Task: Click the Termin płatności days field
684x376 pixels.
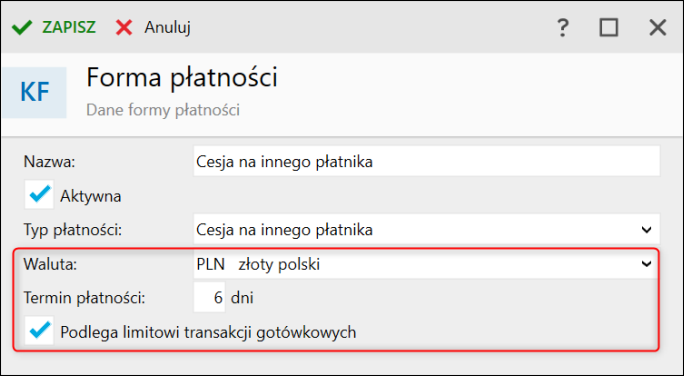Action: click(209, 297)
